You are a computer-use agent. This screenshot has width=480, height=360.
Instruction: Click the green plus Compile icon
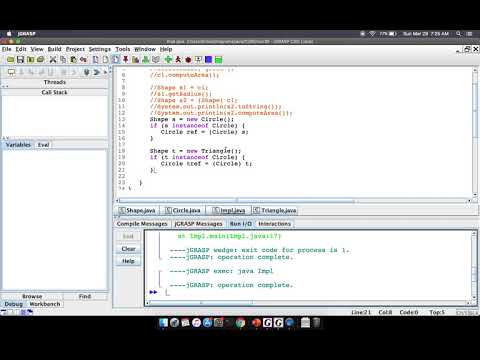pyautogui.click(x=168, y=60)
